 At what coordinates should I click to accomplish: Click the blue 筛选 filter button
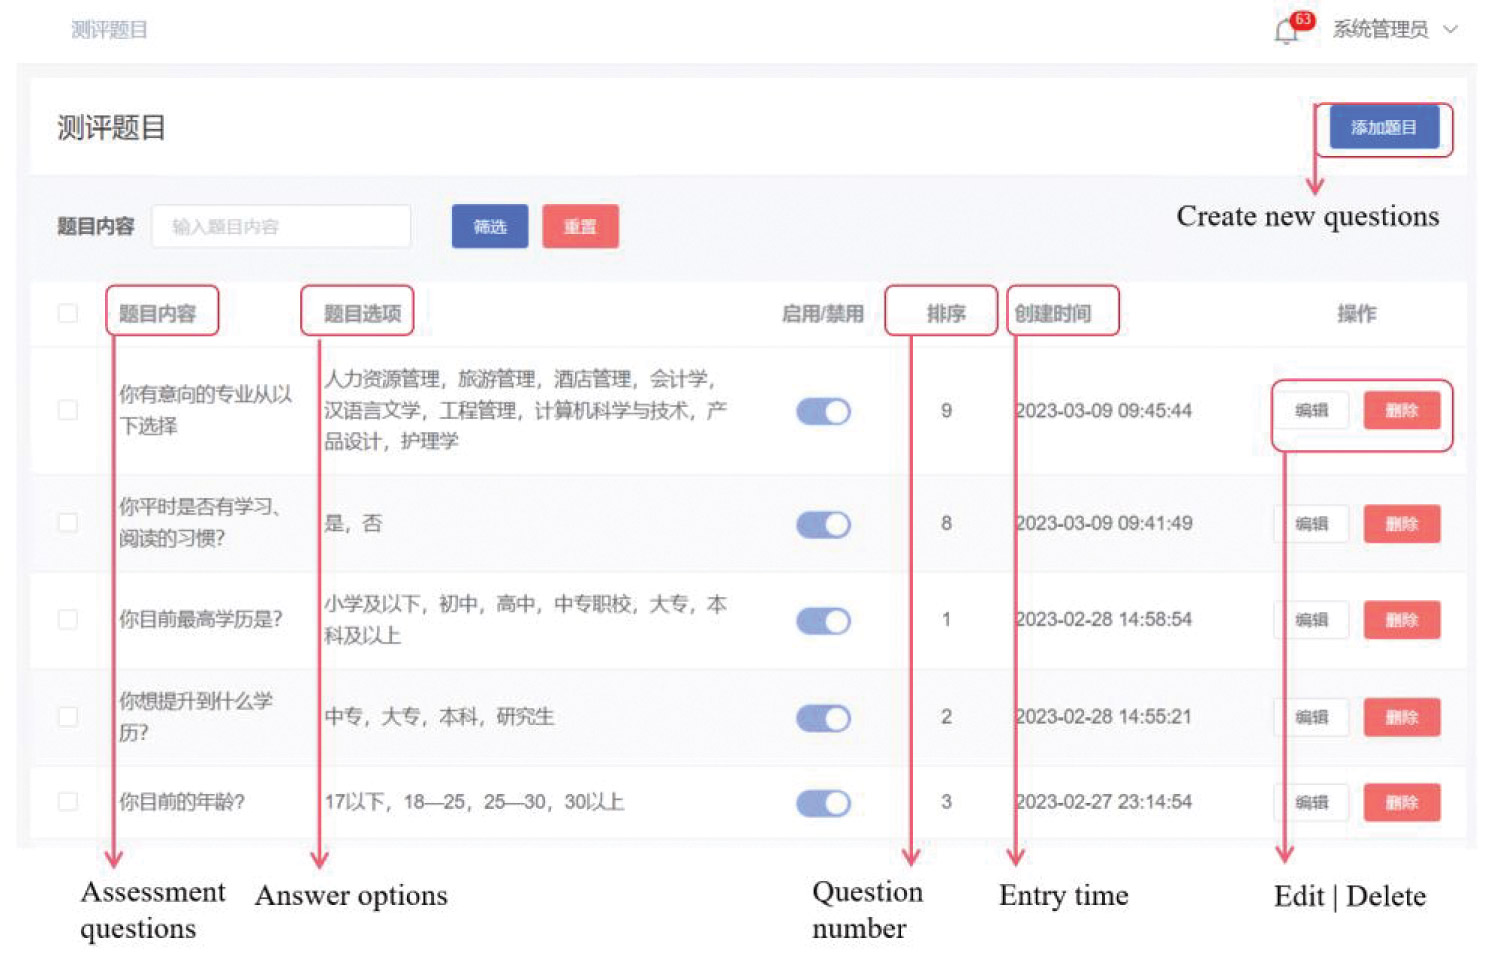click(x=490, y=226)
